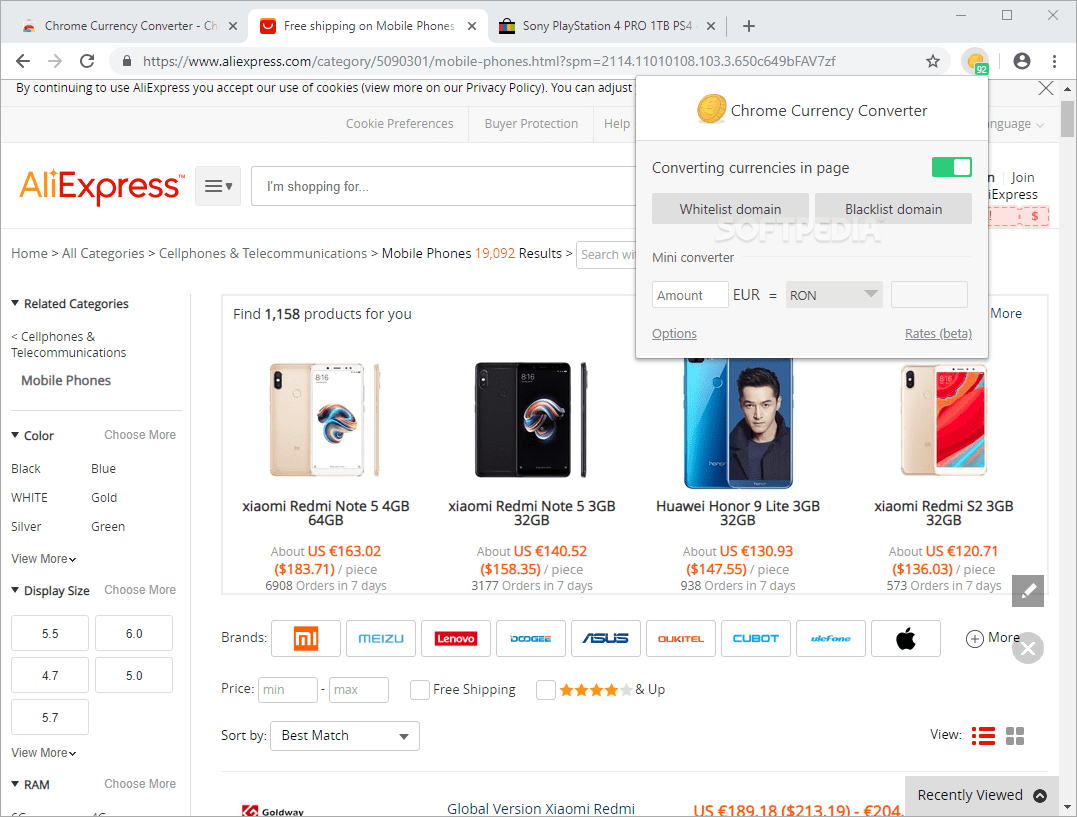Go back using browser back arrow

[23, 61]
